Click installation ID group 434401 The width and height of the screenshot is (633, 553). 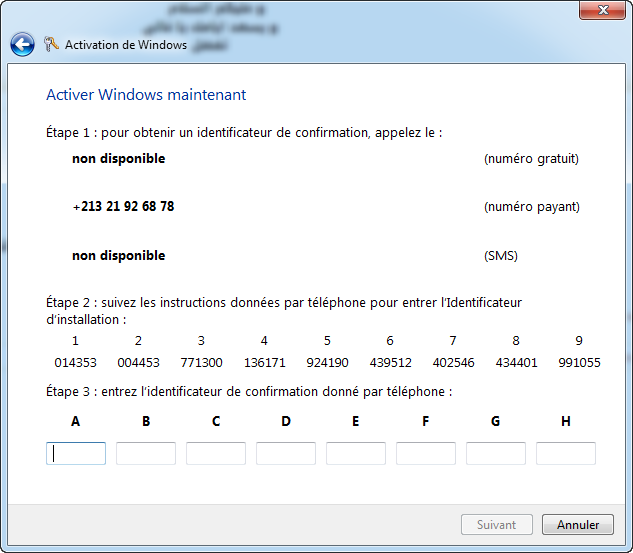(516, 362)
